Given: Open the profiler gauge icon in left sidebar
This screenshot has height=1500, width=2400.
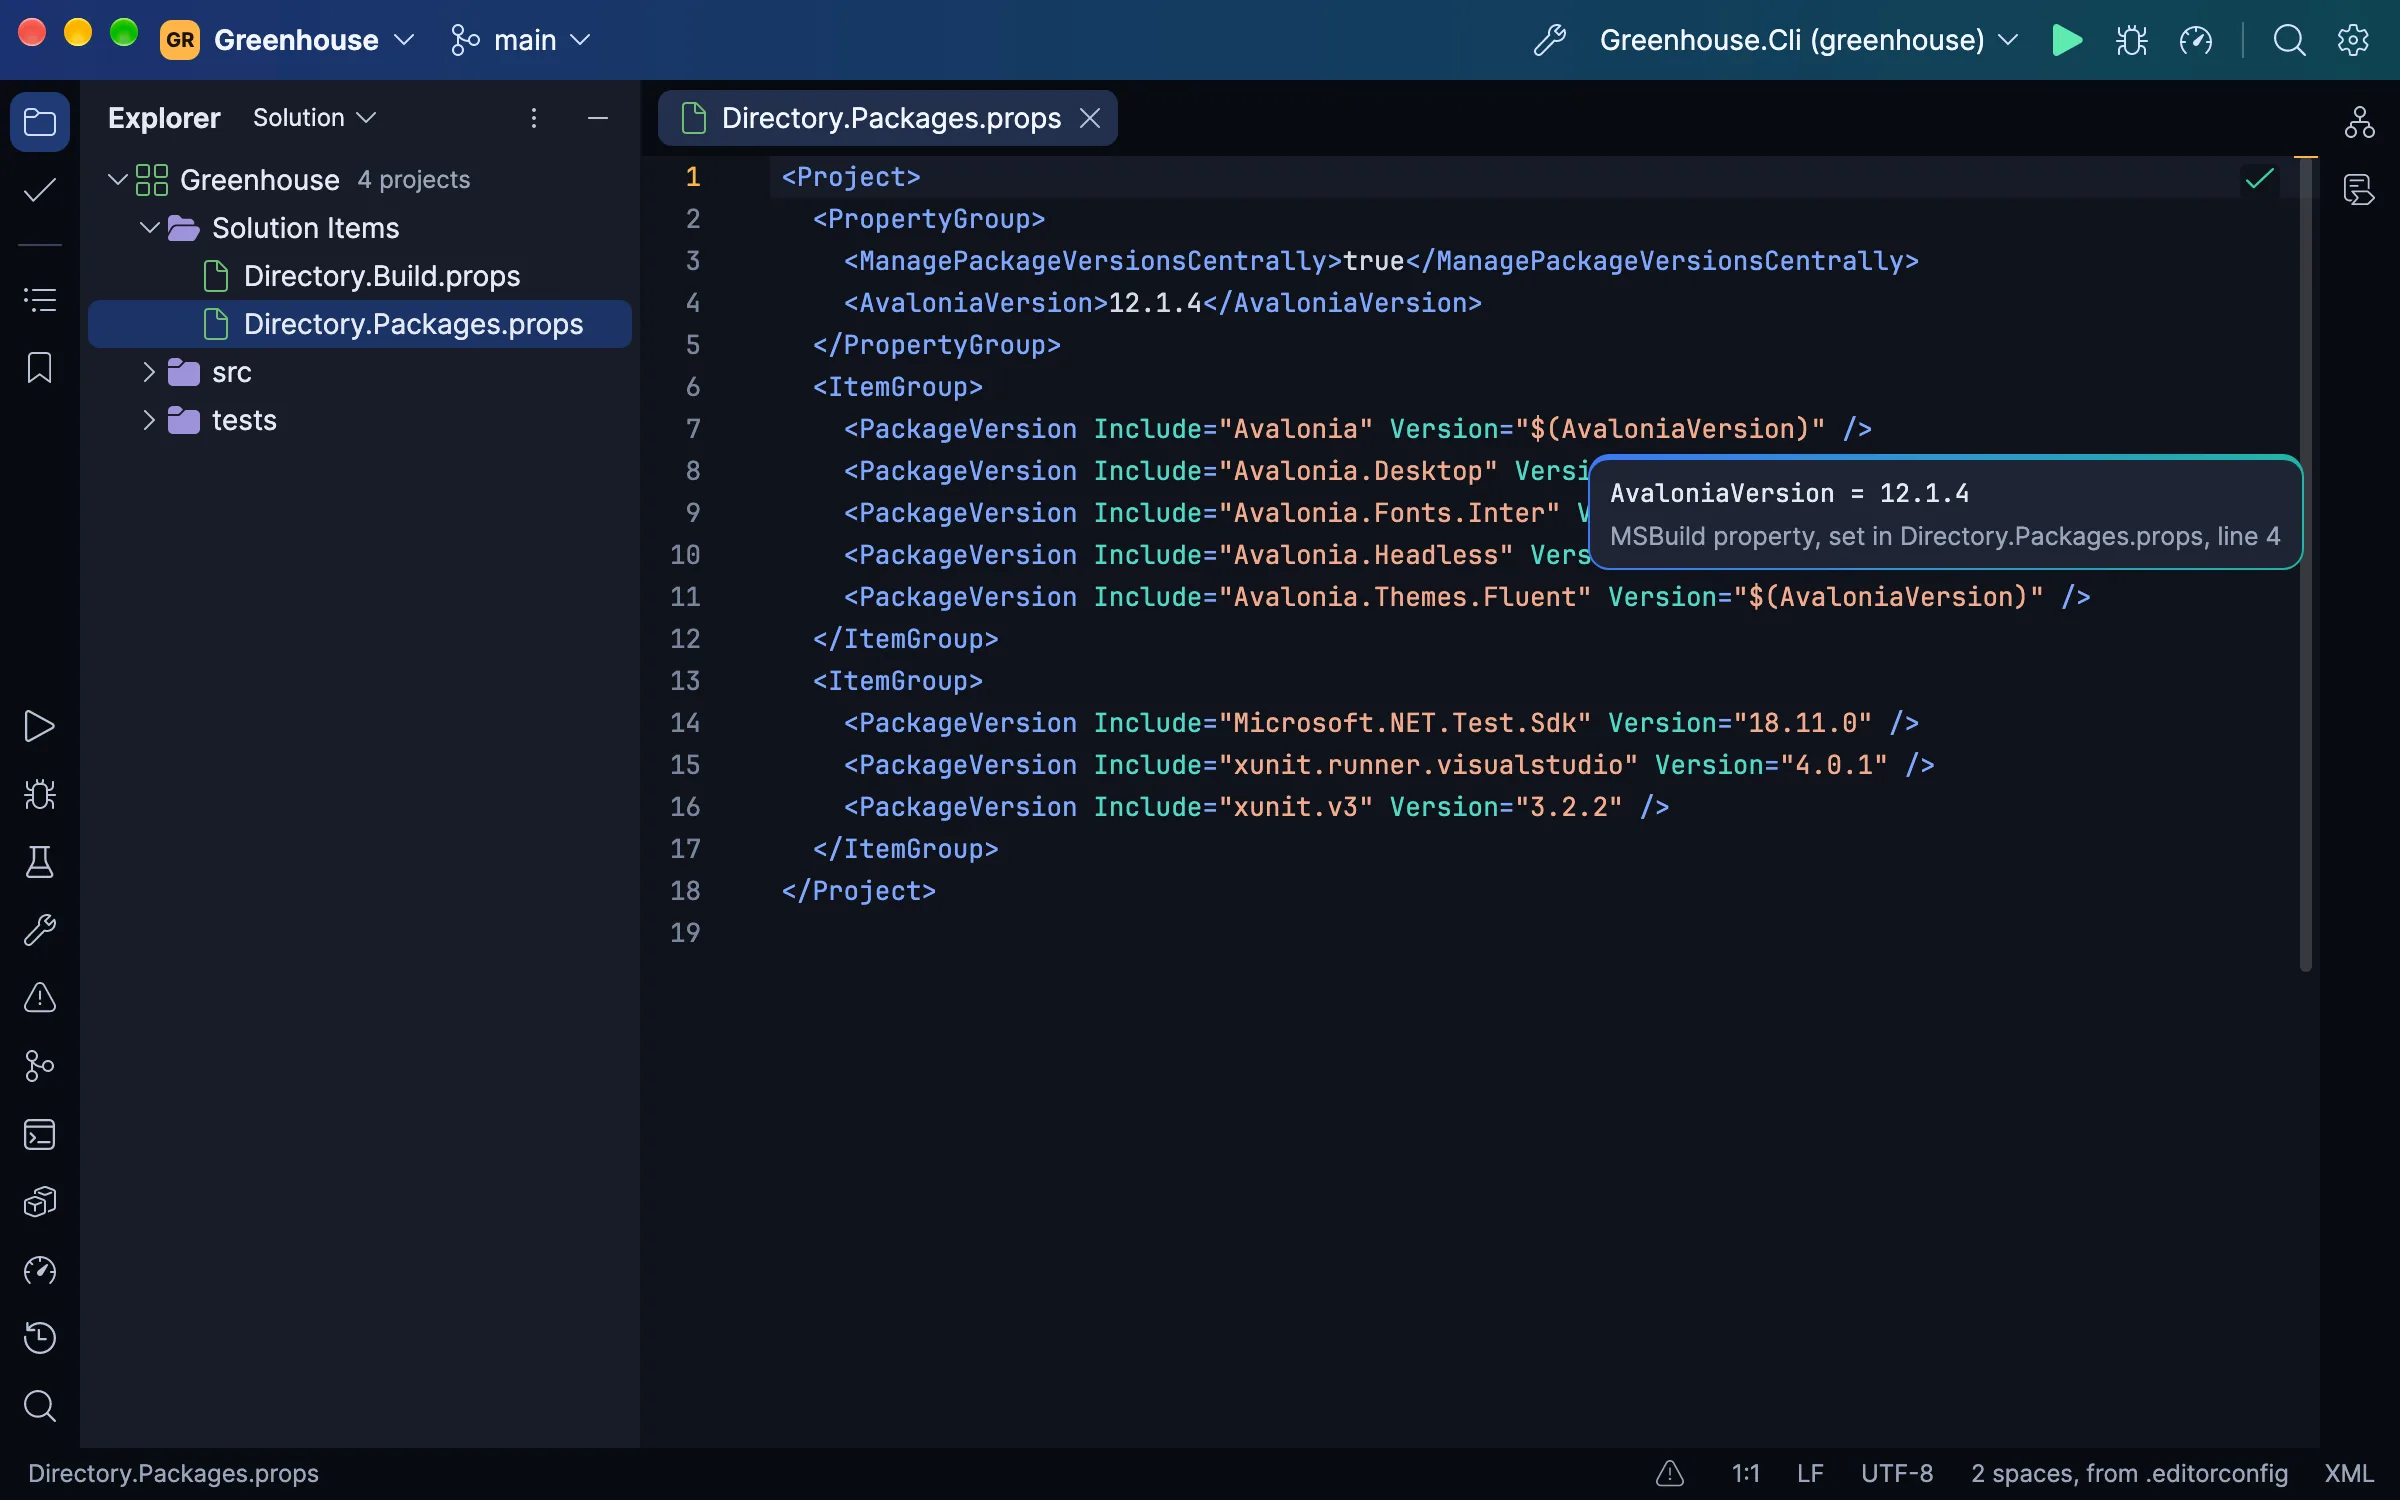Looking at the screenshot, I should point(40,1270).
